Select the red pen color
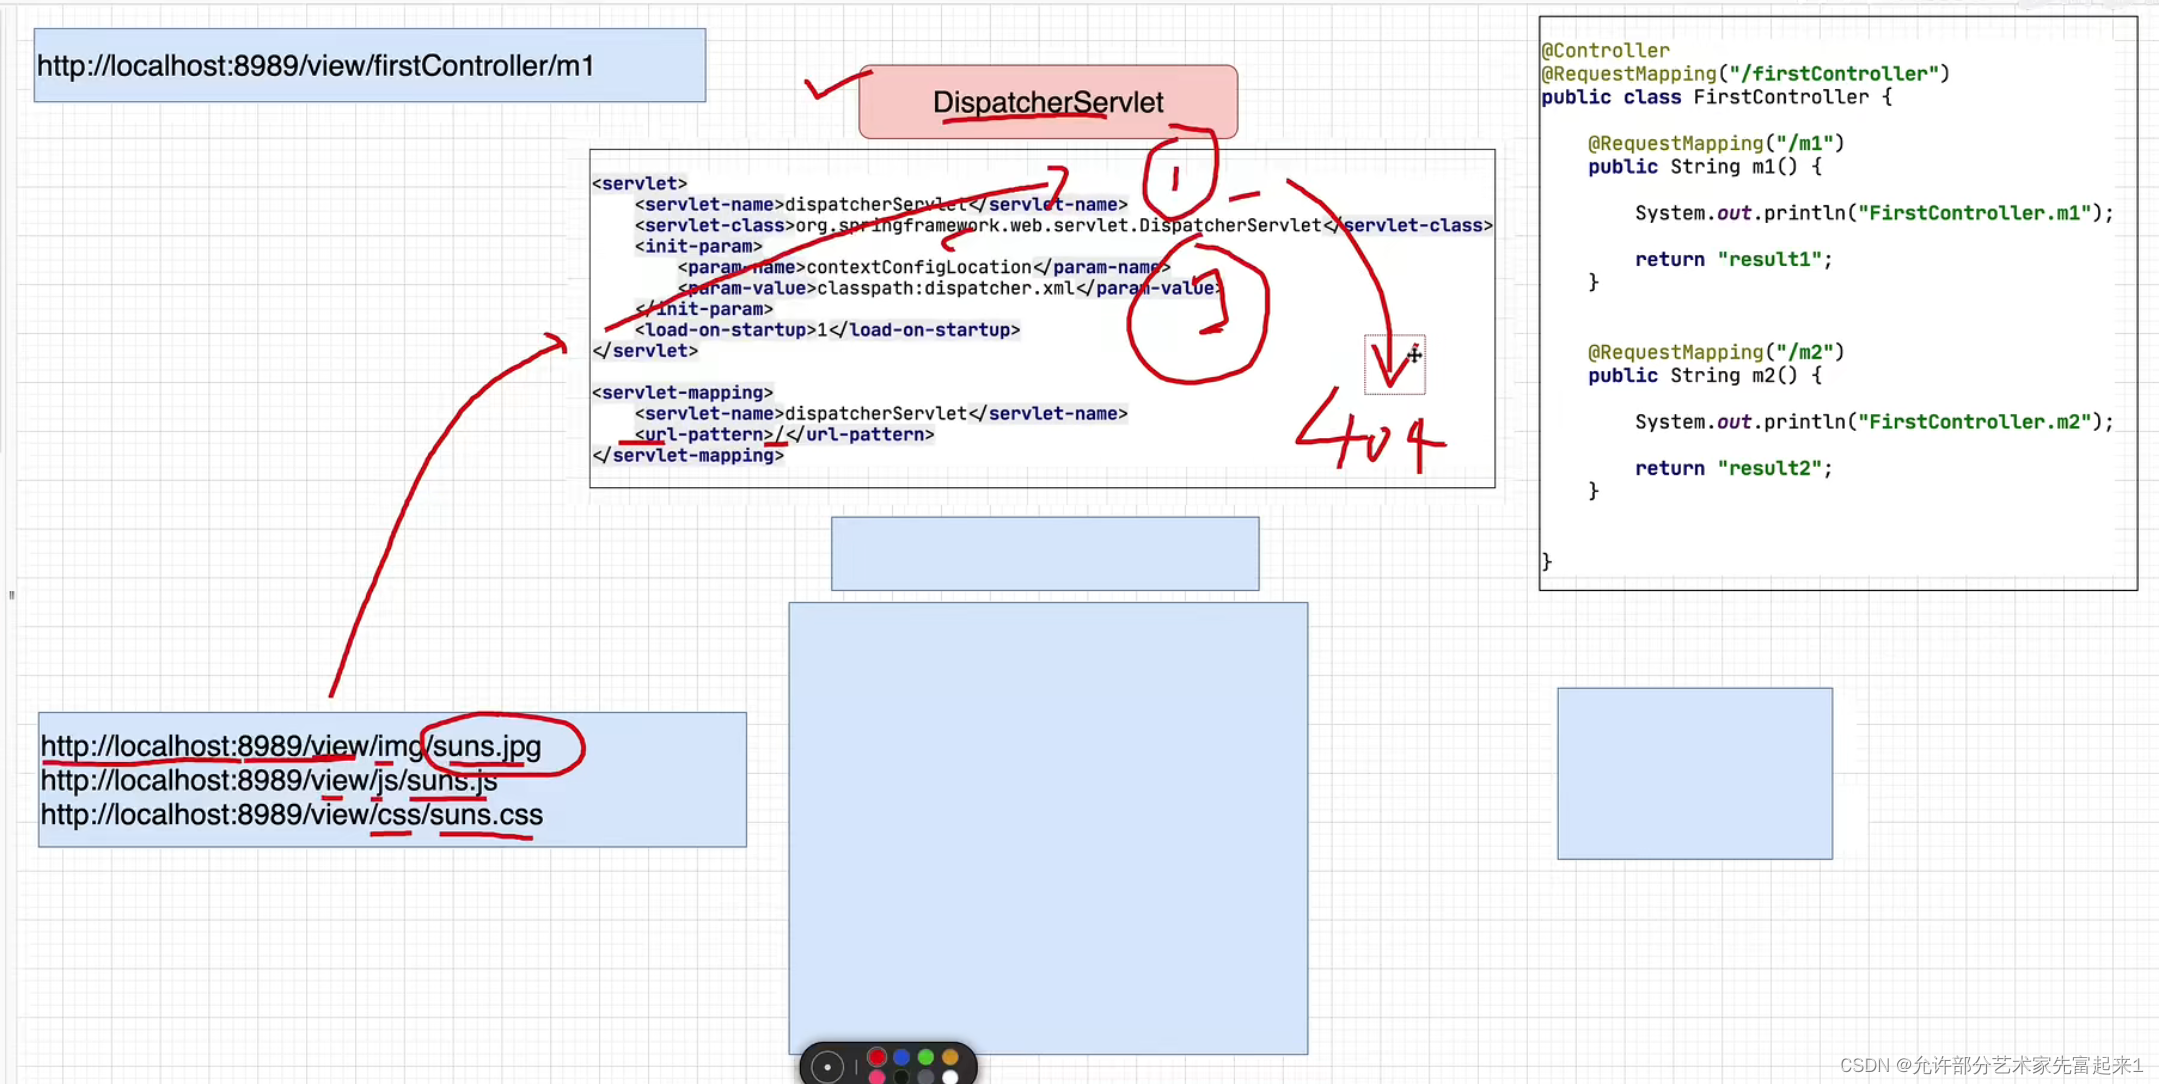The height and width of the screenshot is (1084, 2159). 877,1057
